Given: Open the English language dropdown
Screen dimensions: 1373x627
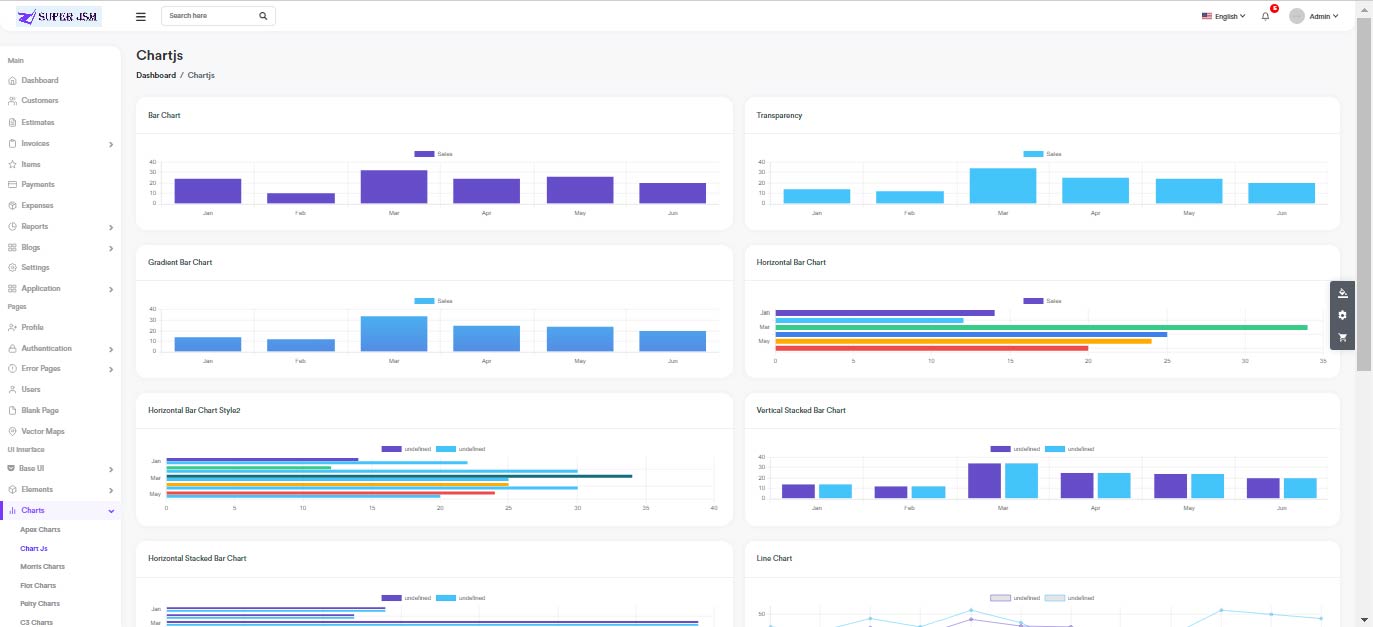Looking at the screenshot, I should pyautogui.click(x=1223, y=16).
